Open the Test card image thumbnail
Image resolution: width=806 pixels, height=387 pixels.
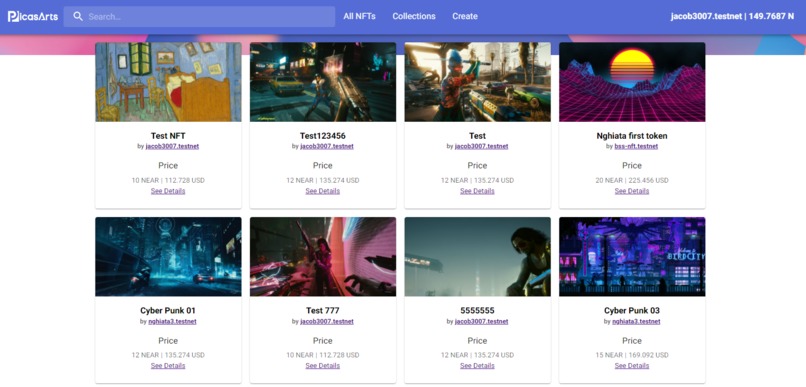(x=478, y=82)
